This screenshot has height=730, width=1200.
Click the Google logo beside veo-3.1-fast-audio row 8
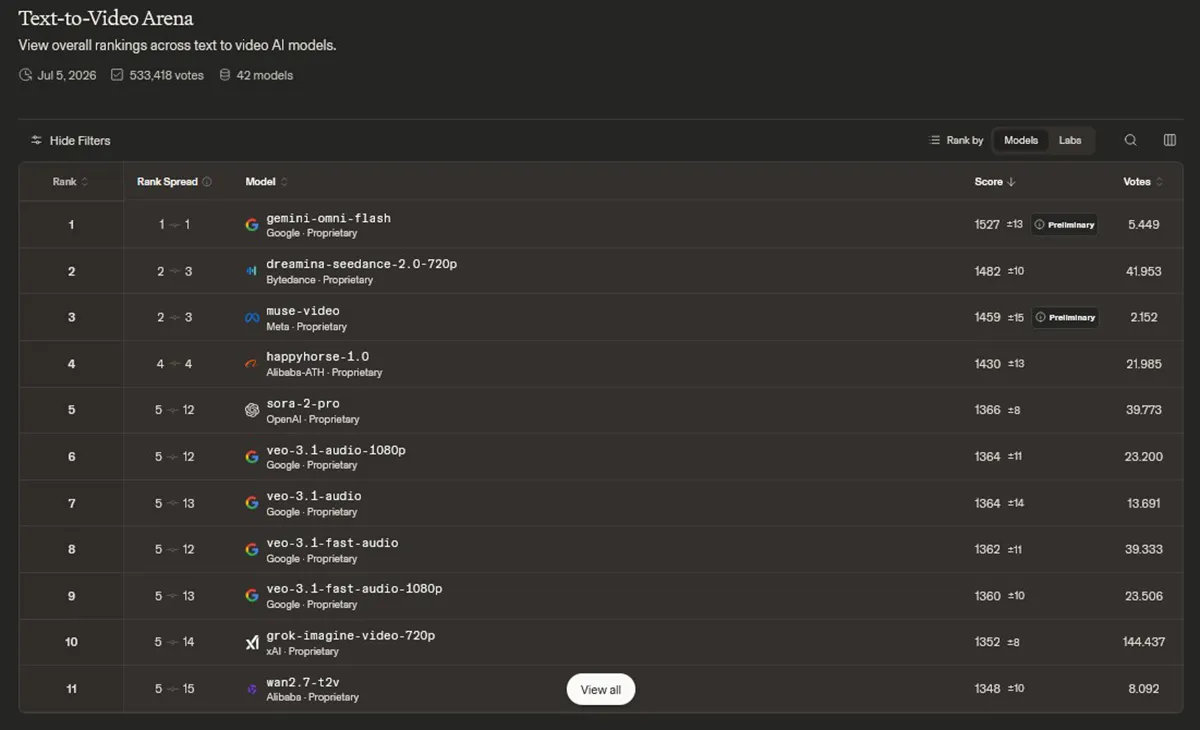tap(252, 550)
